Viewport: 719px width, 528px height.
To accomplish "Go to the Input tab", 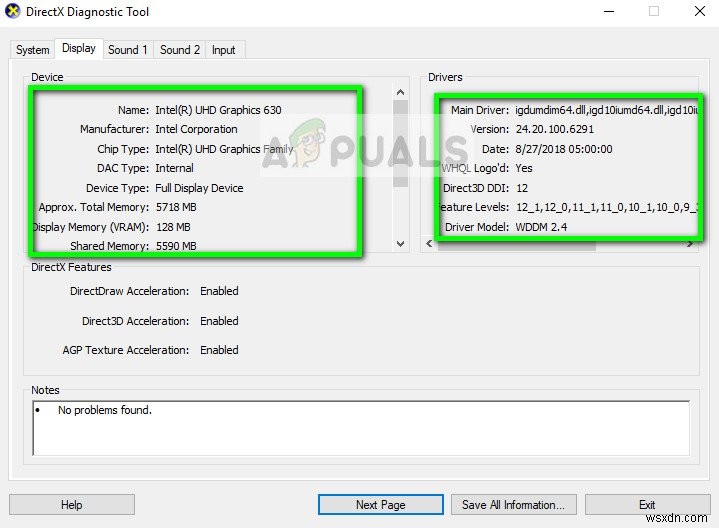I will [x=224, y=50].
